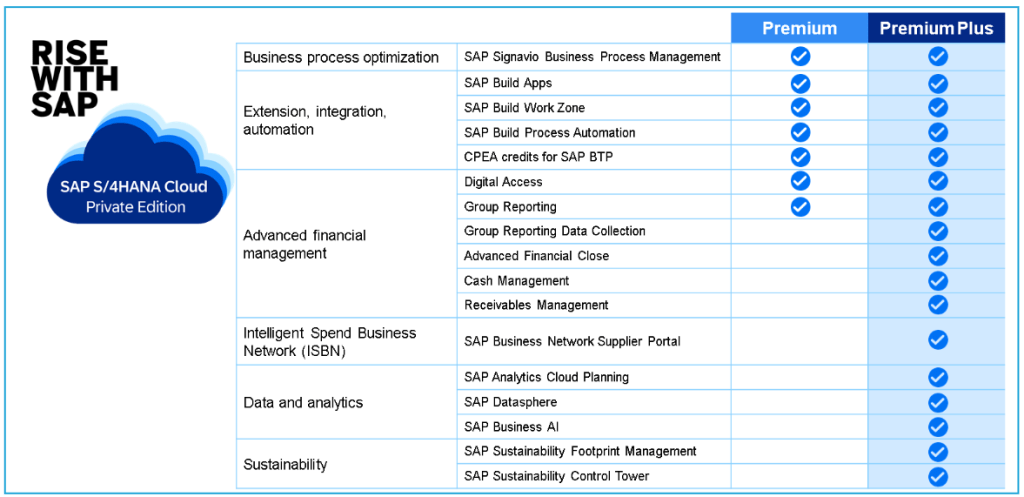Select the Premium column header

(799, 28)
